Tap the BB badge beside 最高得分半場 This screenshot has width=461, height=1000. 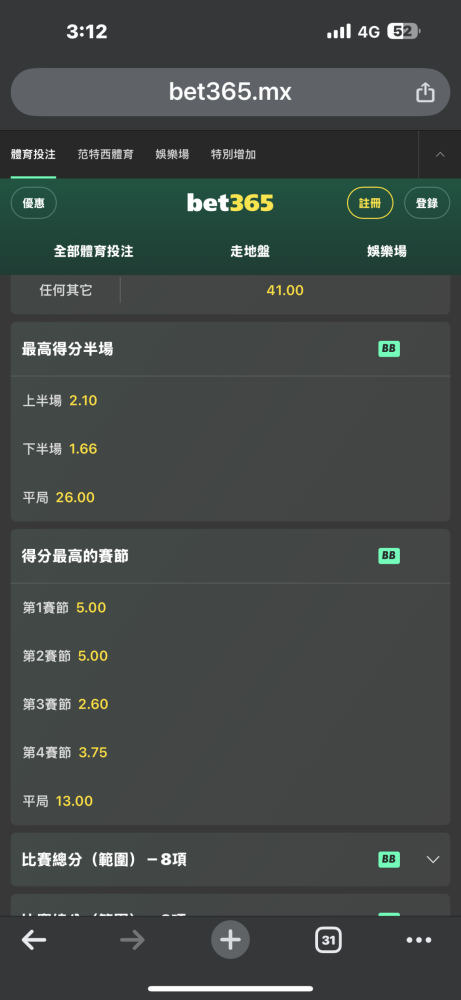(389, 349)
